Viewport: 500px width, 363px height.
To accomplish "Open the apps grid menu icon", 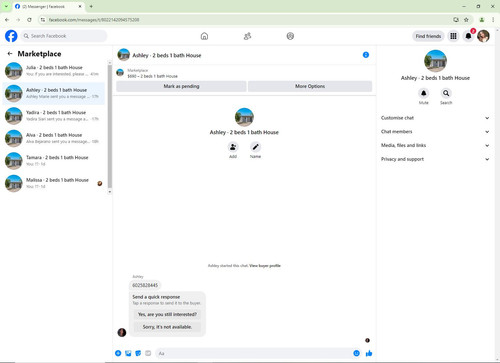I will click(x=453, y=36).
